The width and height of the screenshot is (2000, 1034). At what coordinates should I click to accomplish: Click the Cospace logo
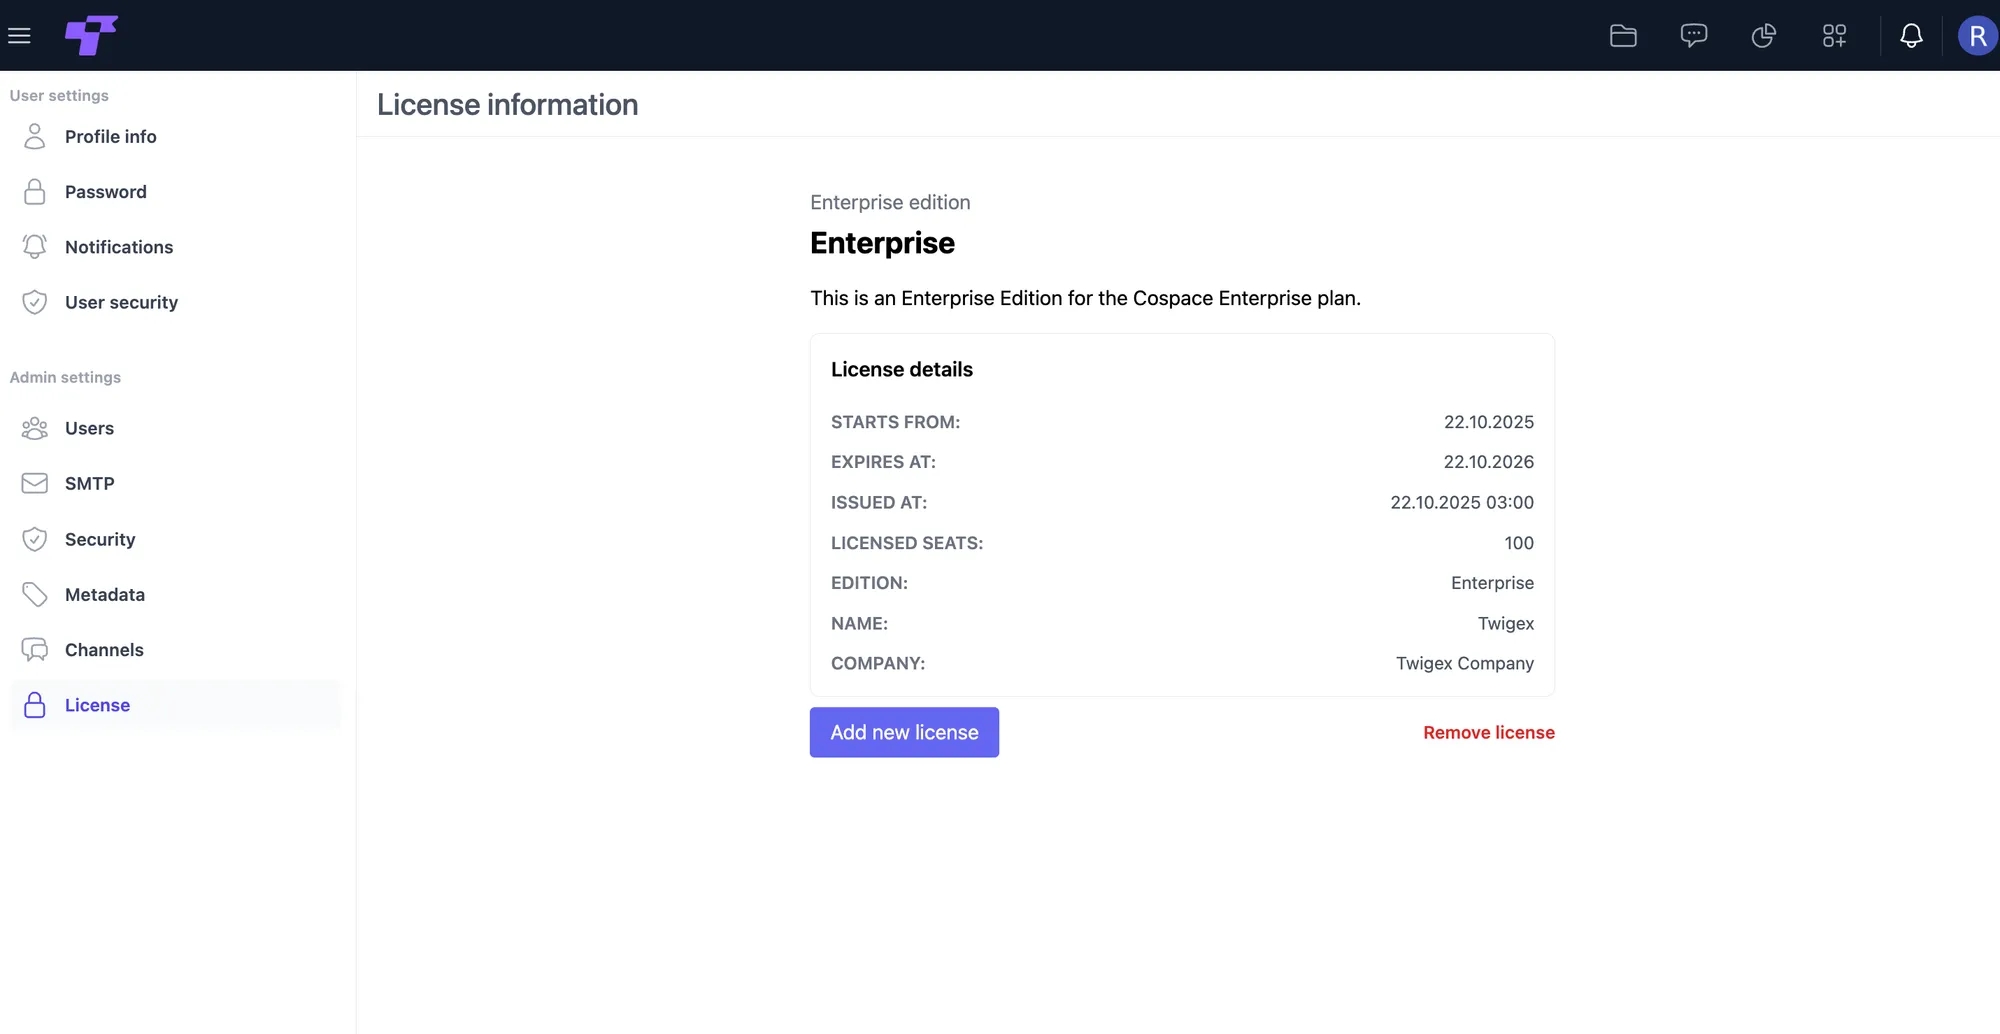coord(91,35)
